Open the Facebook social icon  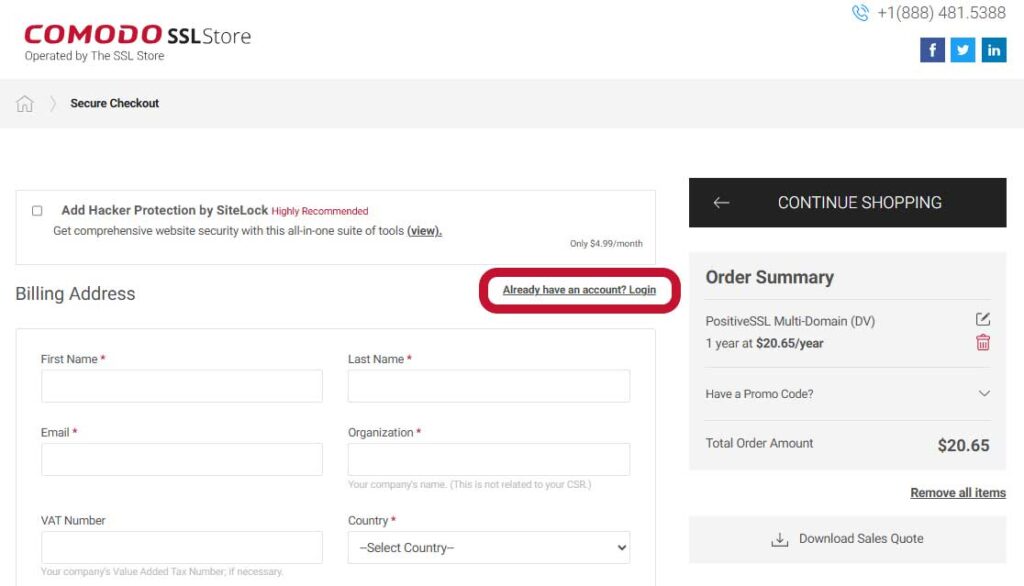pos(932,50)
